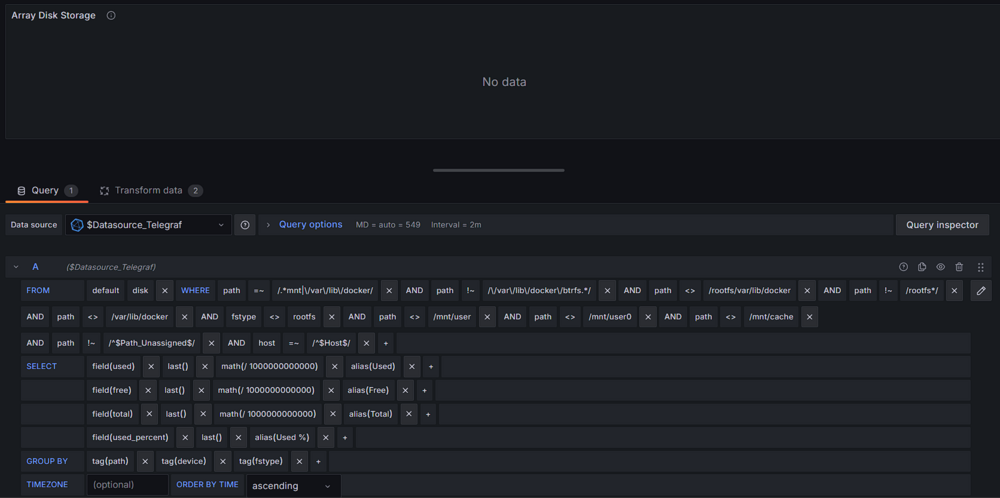Remove field(total) from SELECT
Viewport: 1000px width, 498px height.
pos(149,414)
